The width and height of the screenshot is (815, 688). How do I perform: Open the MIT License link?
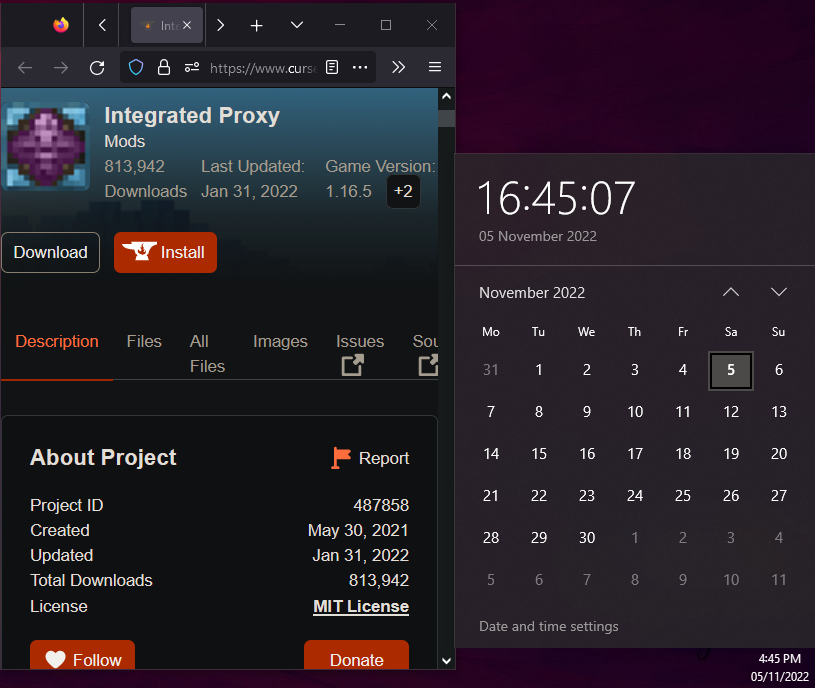[x=360, y=606]
